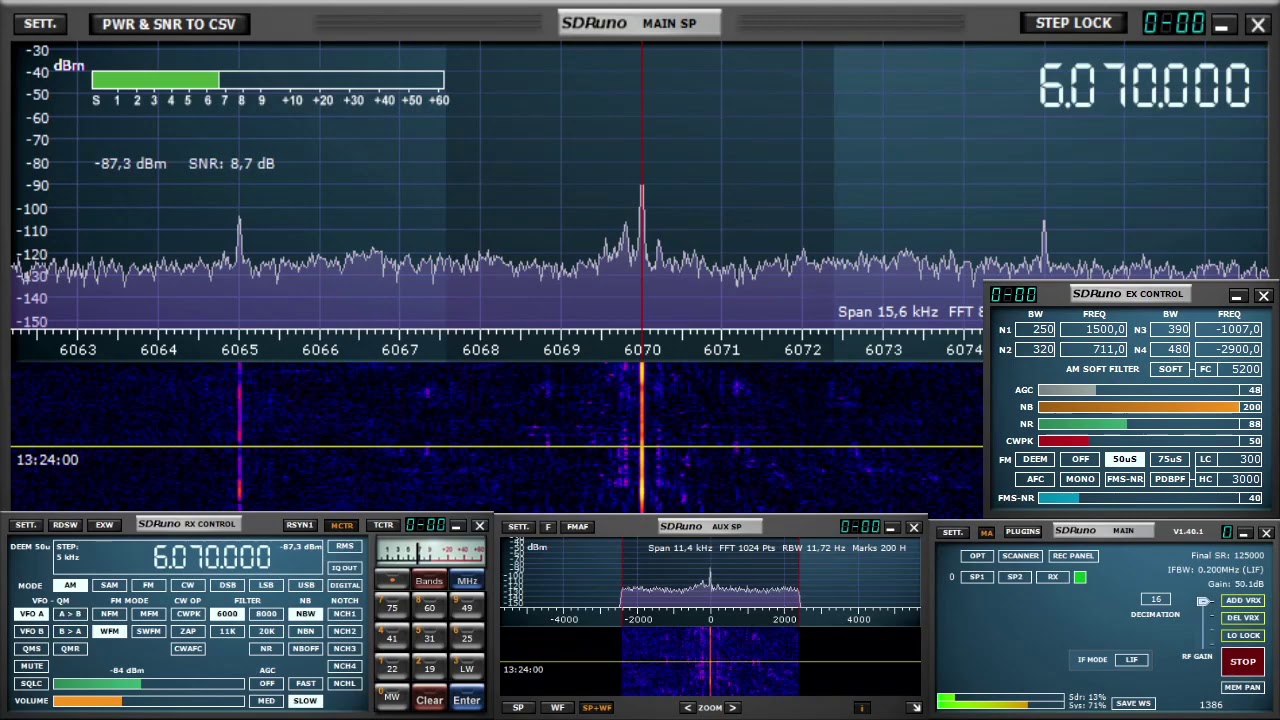Click PWR & SNR TO CSV button
Viewport: 1280px width, 720px height.
pyautogui.click(x=169, y=23)
